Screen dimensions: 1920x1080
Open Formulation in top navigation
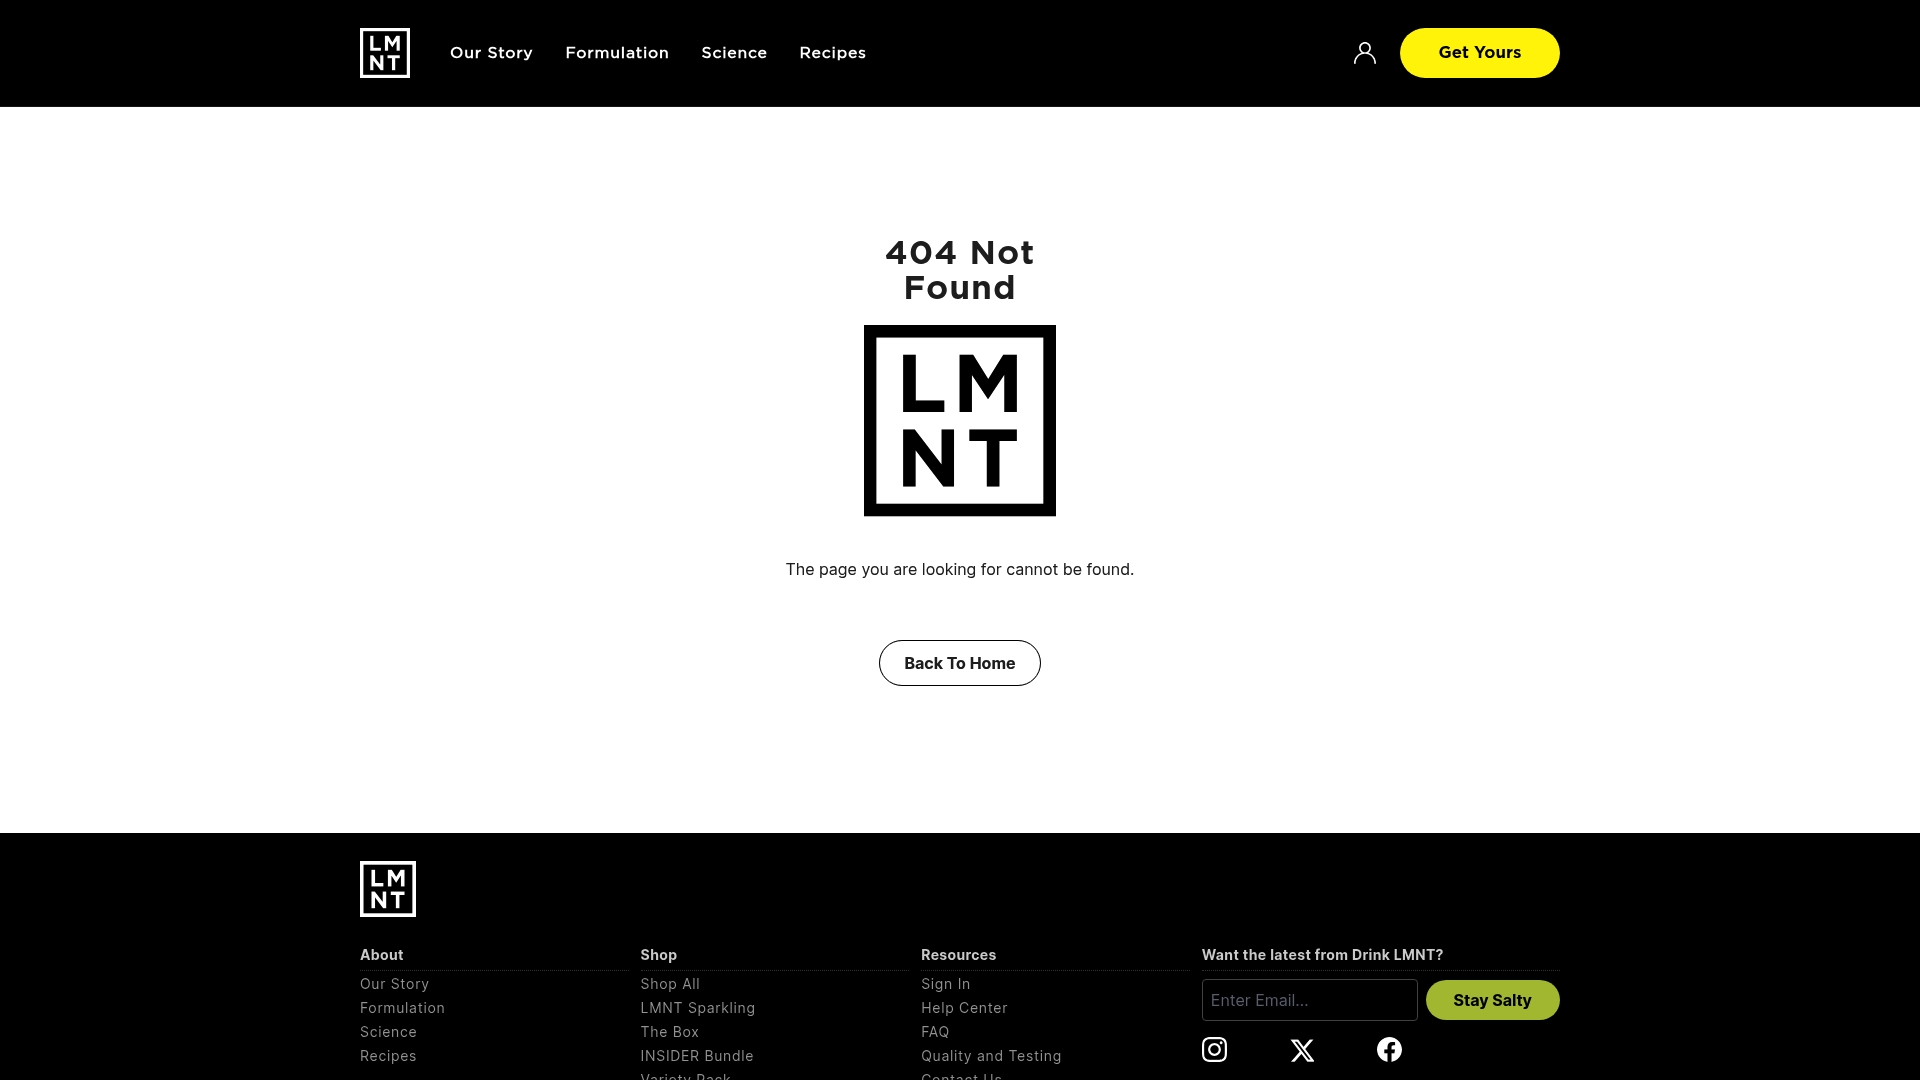[x=617, y=53]
